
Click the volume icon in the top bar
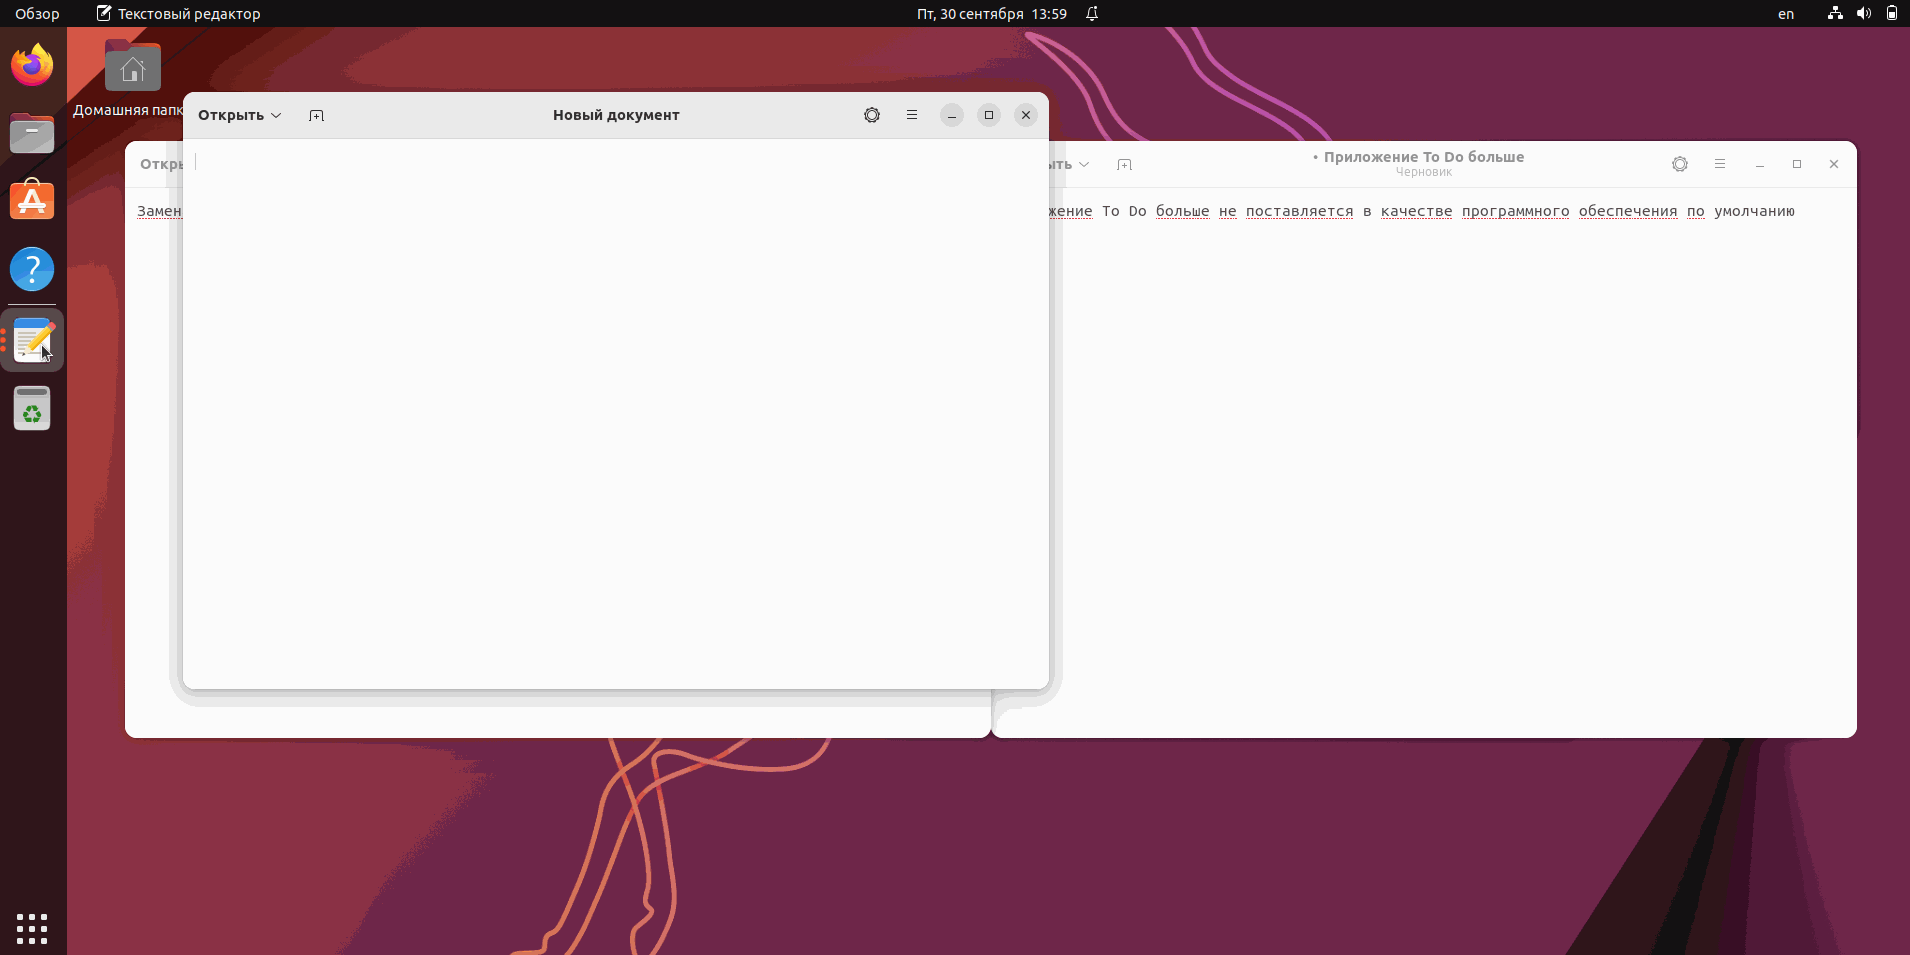click(x=1863, y=14)
